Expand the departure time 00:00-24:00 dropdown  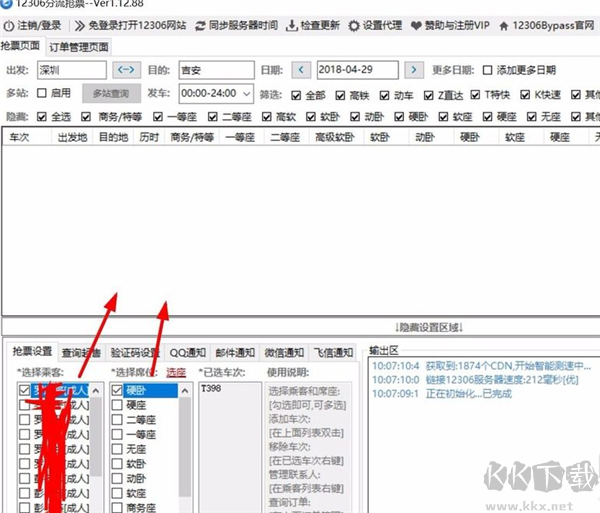[246, 93]
